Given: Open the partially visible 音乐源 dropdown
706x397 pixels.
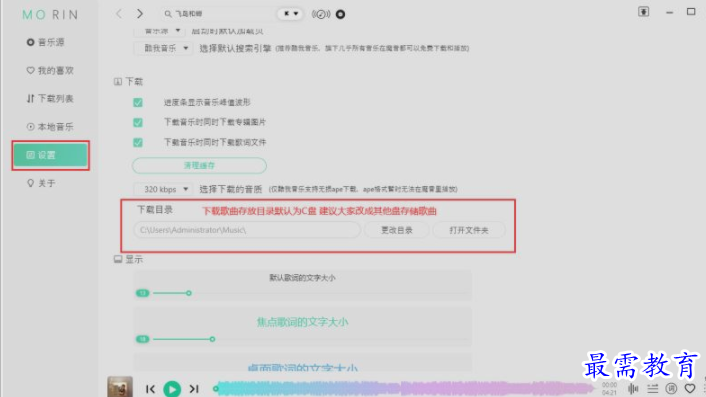Looking at the screenshot, I should (159, 31).
